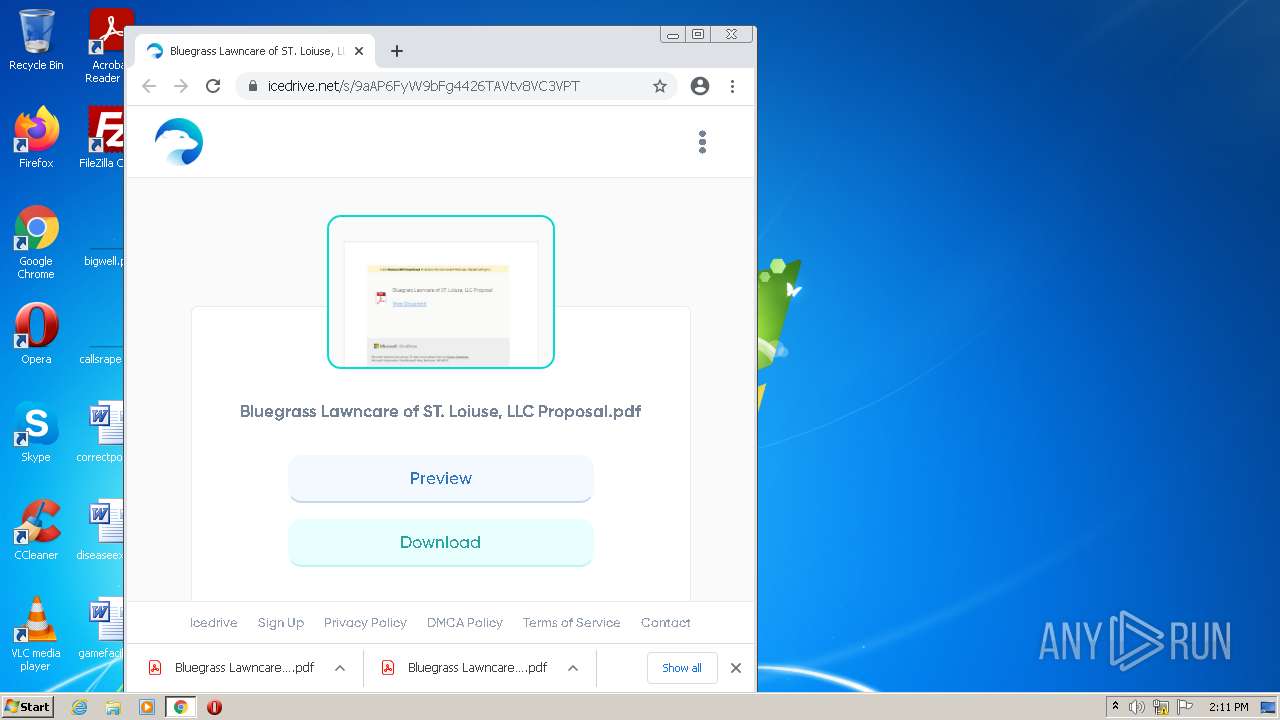Expand options for the second downloaded pdf
Viewport: 1280px width, 720px height.
pyautogui.click(x=573, y=668)
